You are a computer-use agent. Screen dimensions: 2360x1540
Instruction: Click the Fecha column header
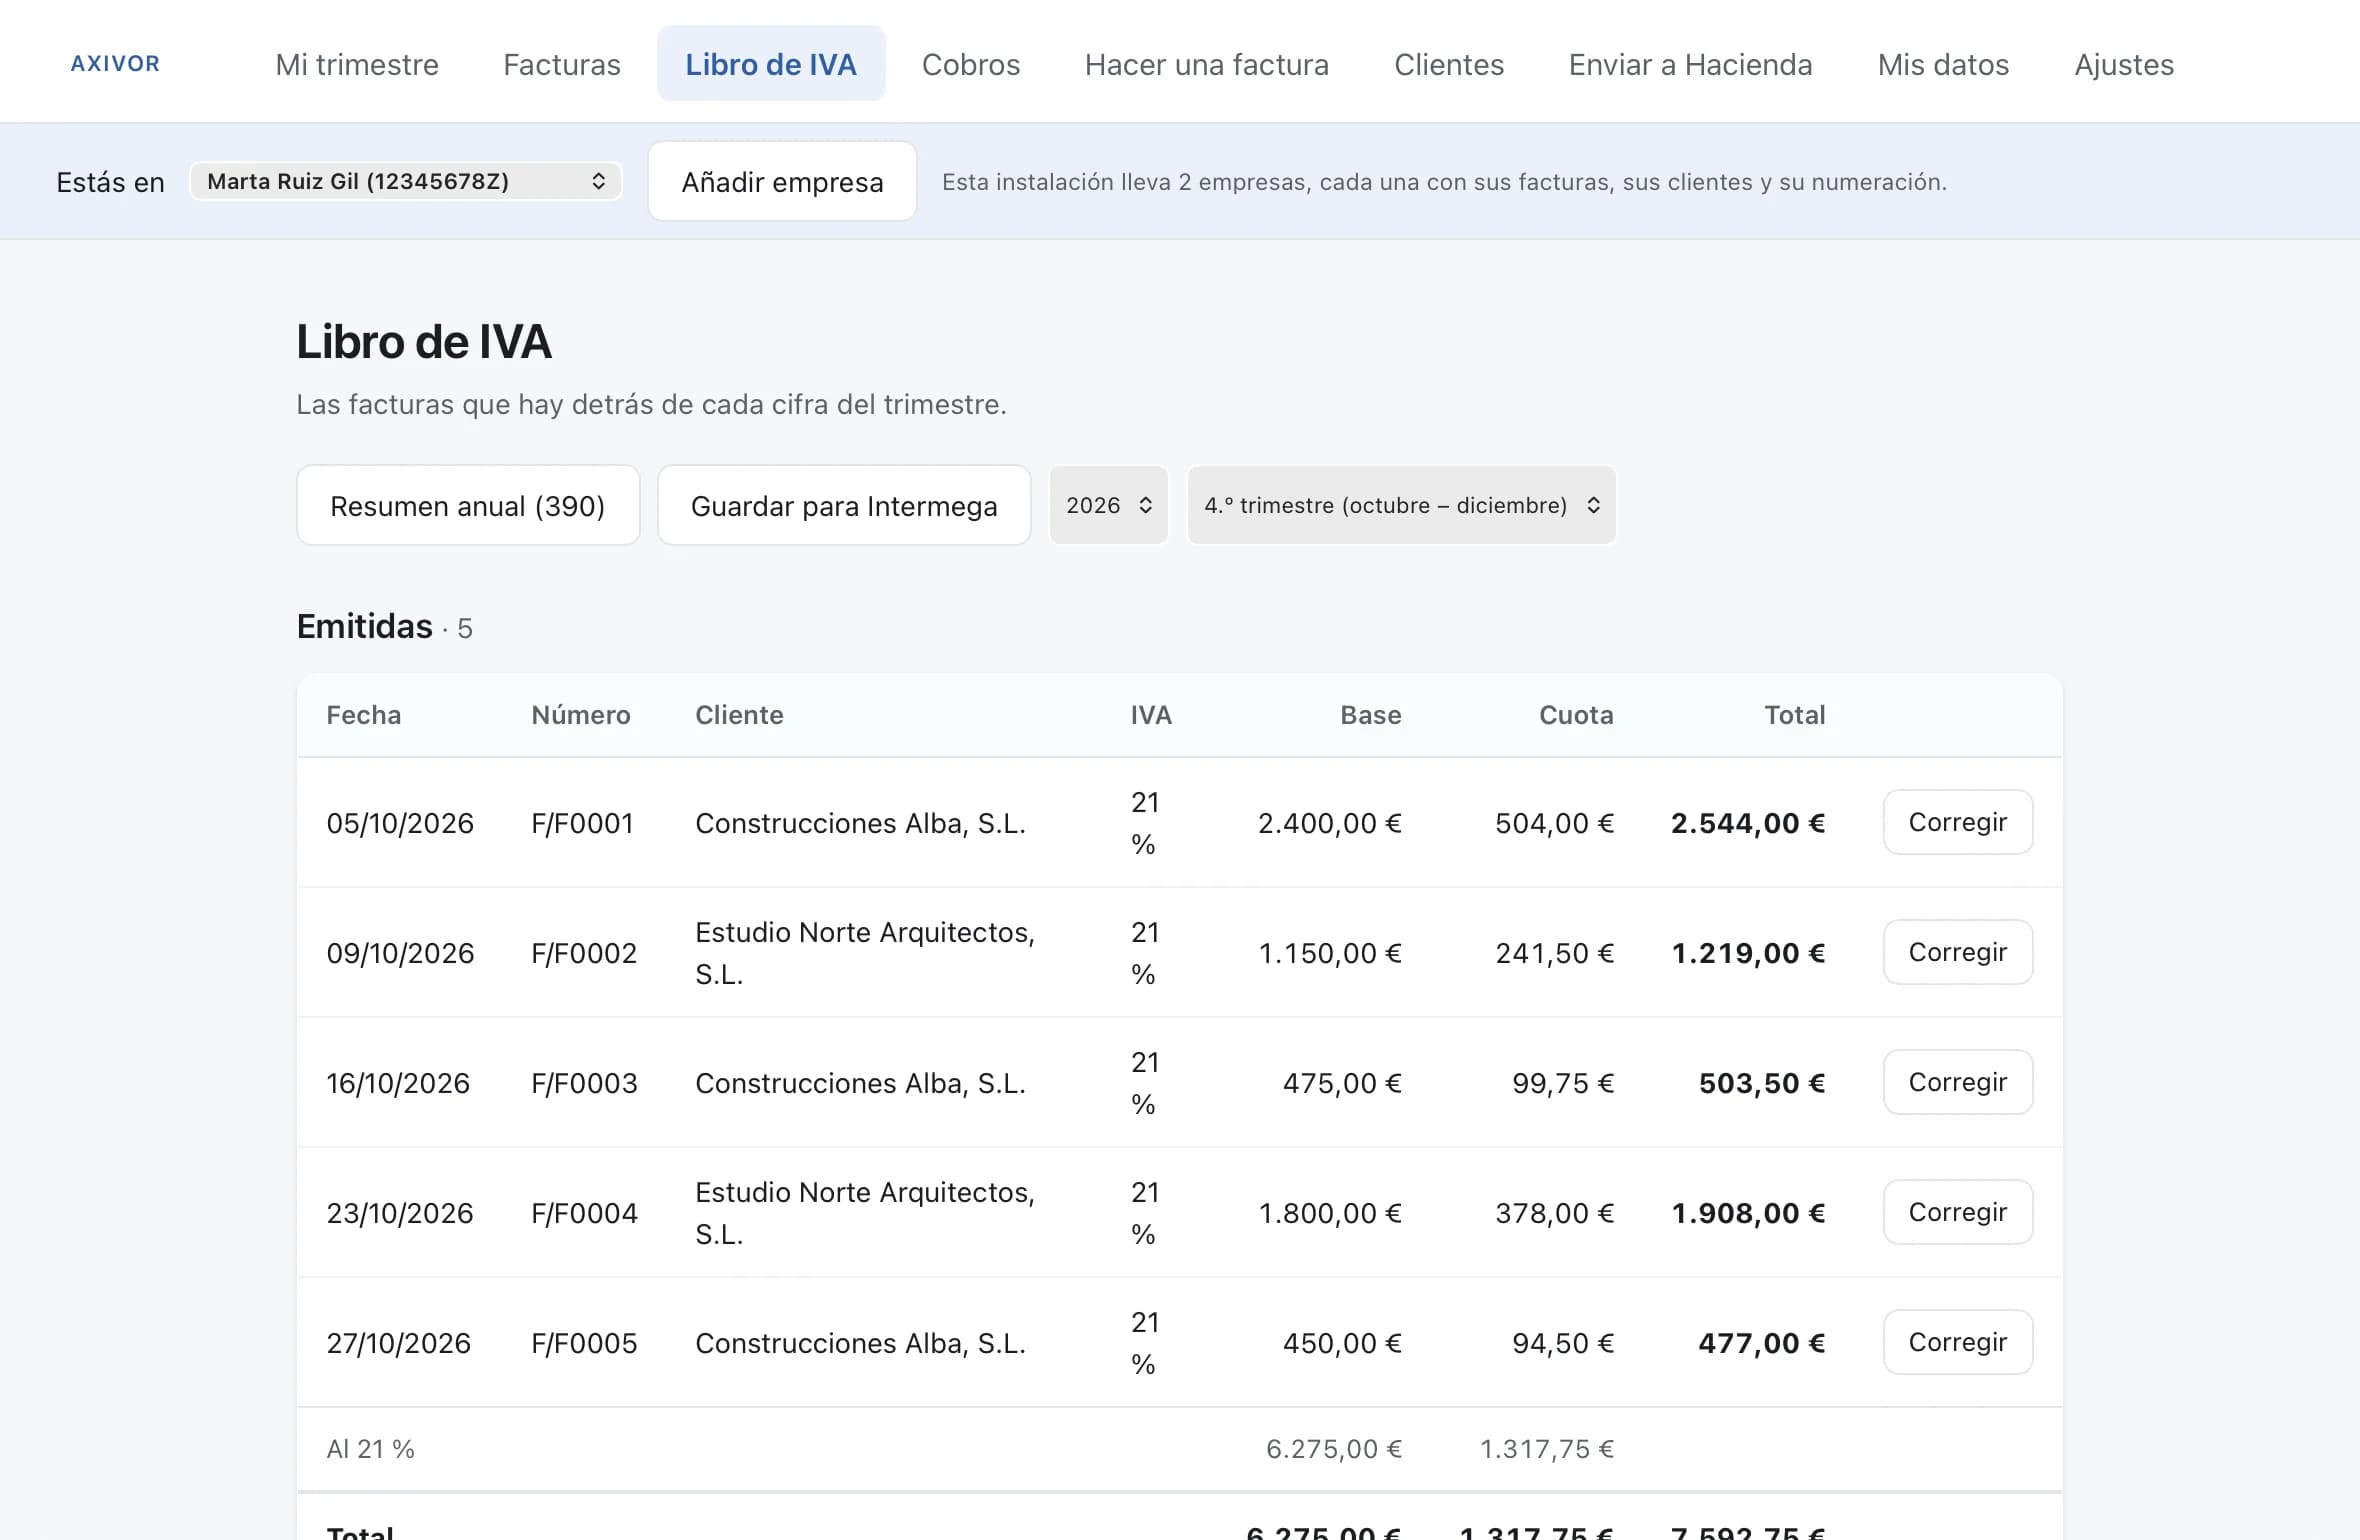click(364, 715)
